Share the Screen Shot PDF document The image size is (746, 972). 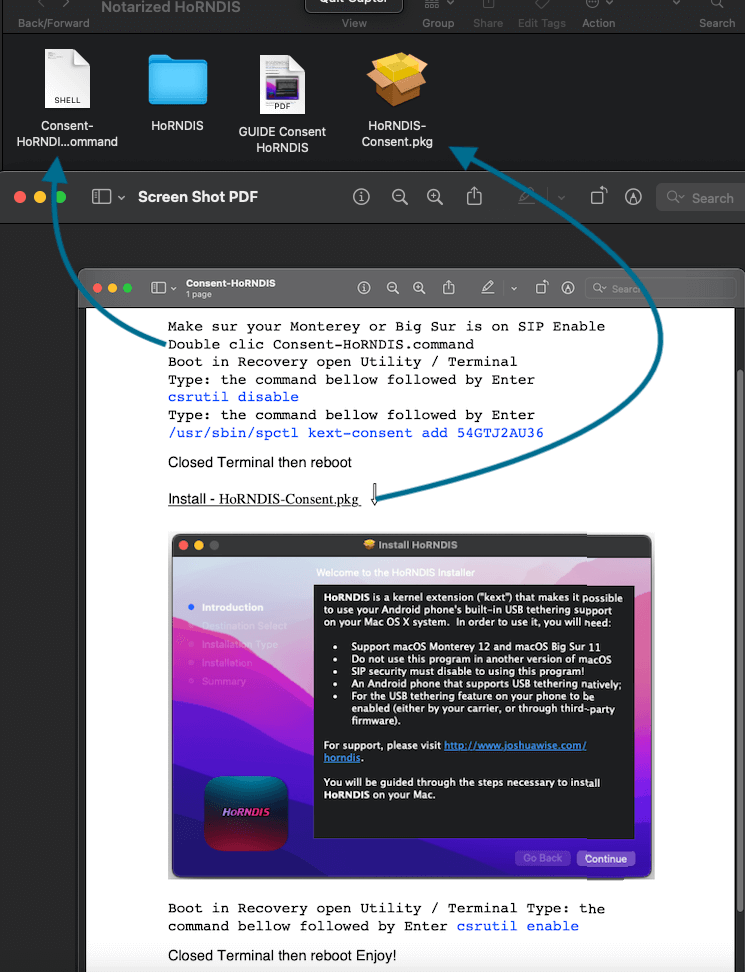tap(474, 196)
